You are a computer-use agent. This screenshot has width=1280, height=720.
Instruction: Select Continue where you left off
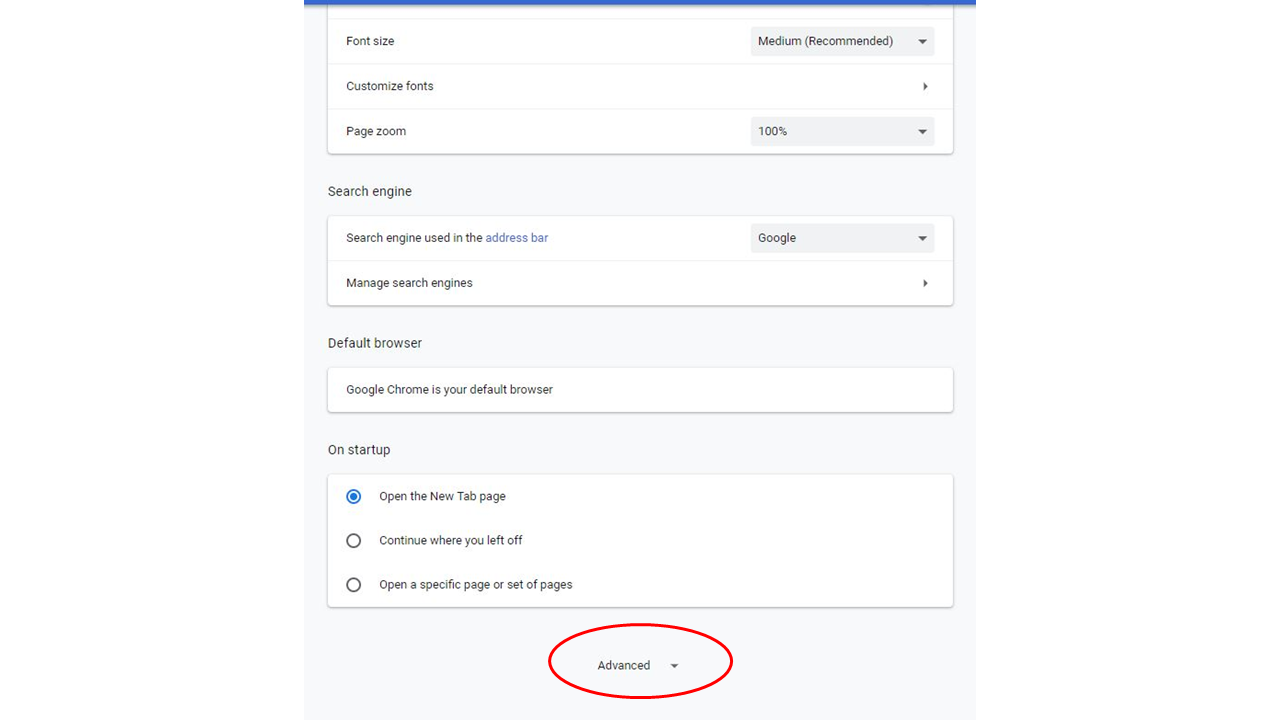coord(354,540)
